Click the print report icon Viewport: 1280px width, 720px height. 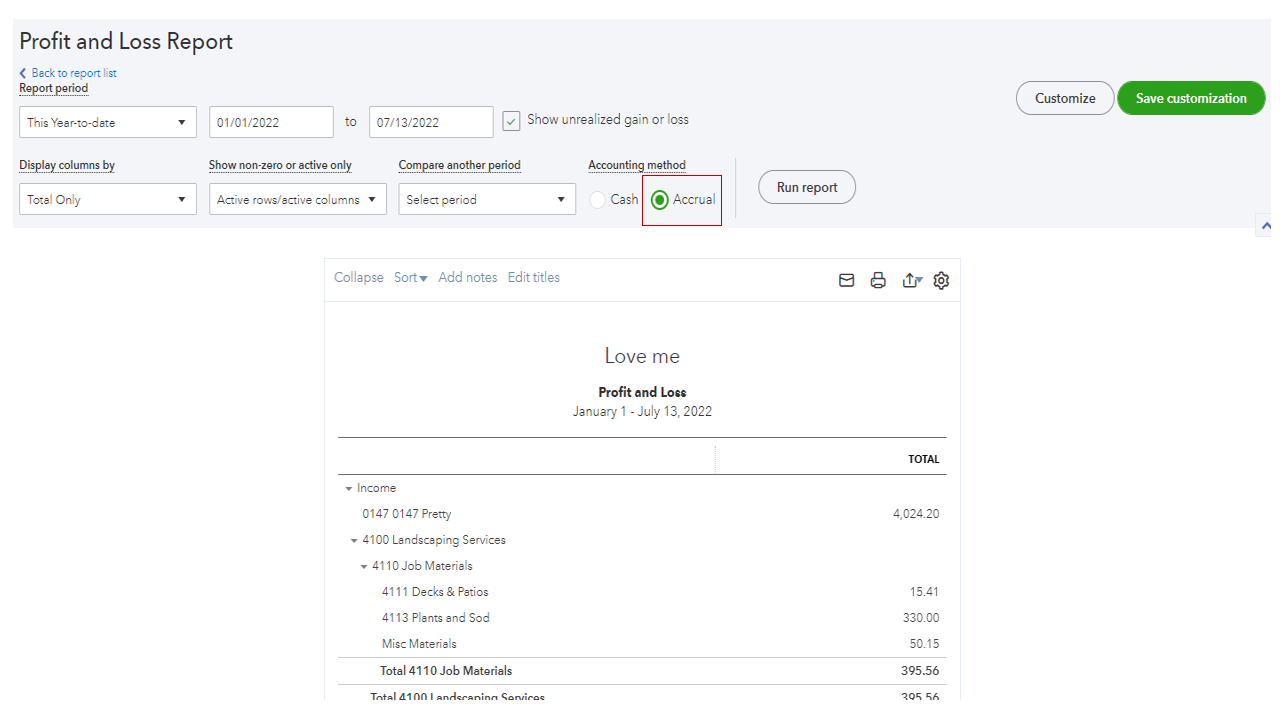coord(878,281)
